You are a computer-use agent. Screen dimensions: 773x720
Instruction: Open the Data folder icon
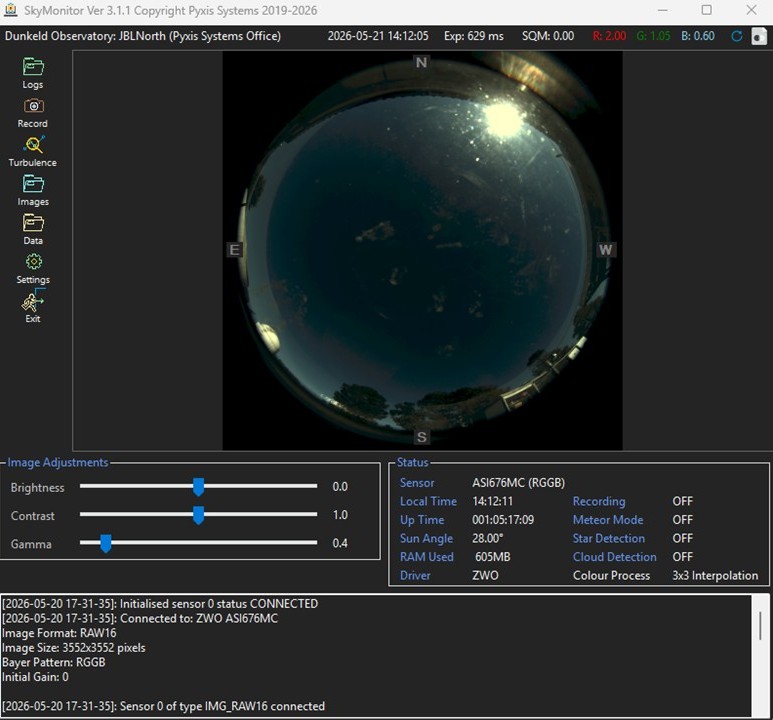click(x=33, y=223)
